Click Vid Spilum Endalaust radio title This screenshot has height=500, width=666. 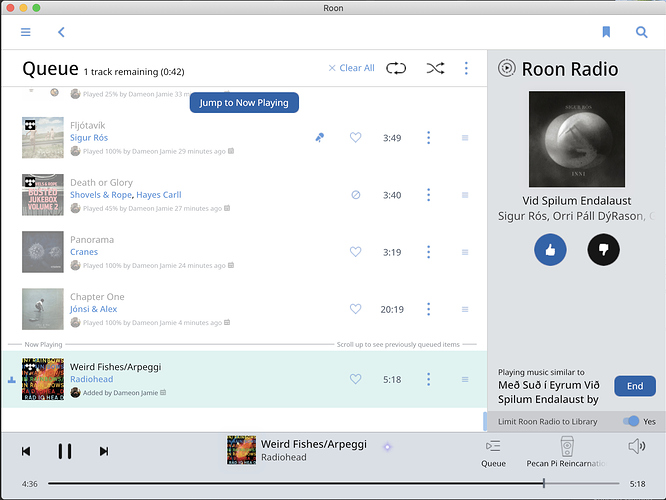click(x=576, y=201)
